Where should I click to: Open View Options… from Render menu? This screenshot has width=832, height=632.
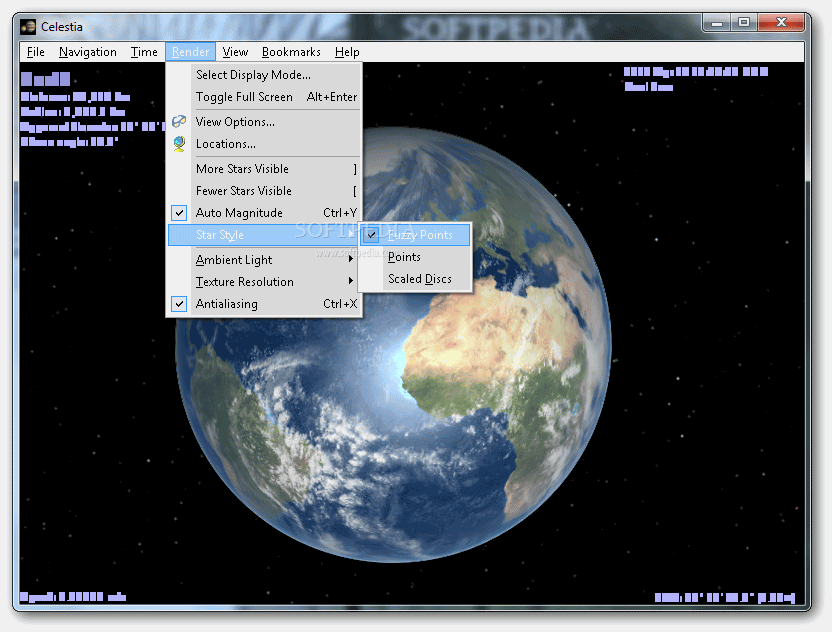pyautogui.click(x=264, y=122)
